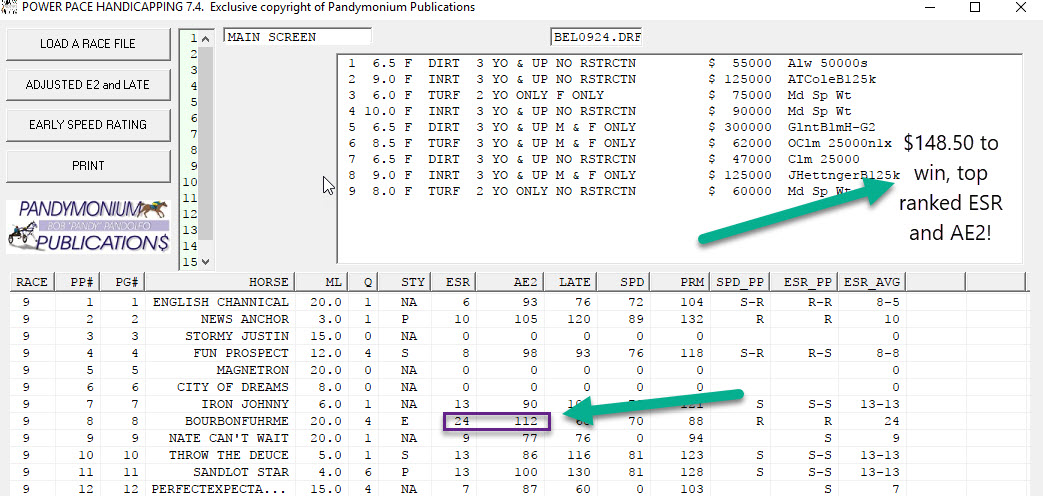The width and height of the screenshot is (1043, 496).
Task: Click BOURBONFUHRME's ESR value 24
Action: 462,421
